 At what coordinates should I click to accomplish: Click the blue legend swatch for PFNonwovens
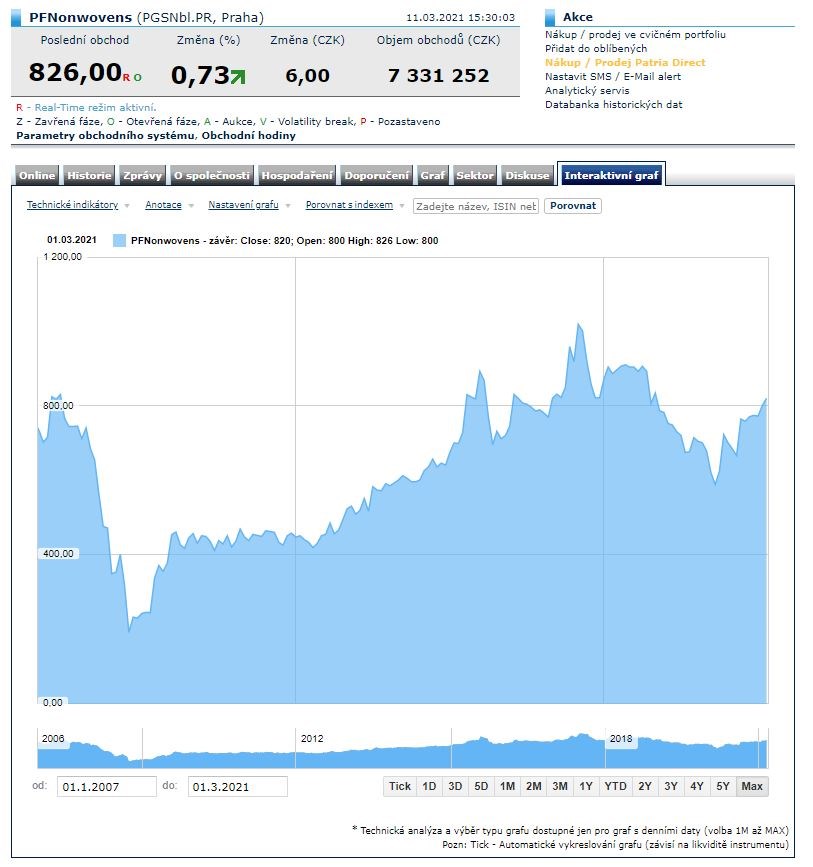coord(120,240)
